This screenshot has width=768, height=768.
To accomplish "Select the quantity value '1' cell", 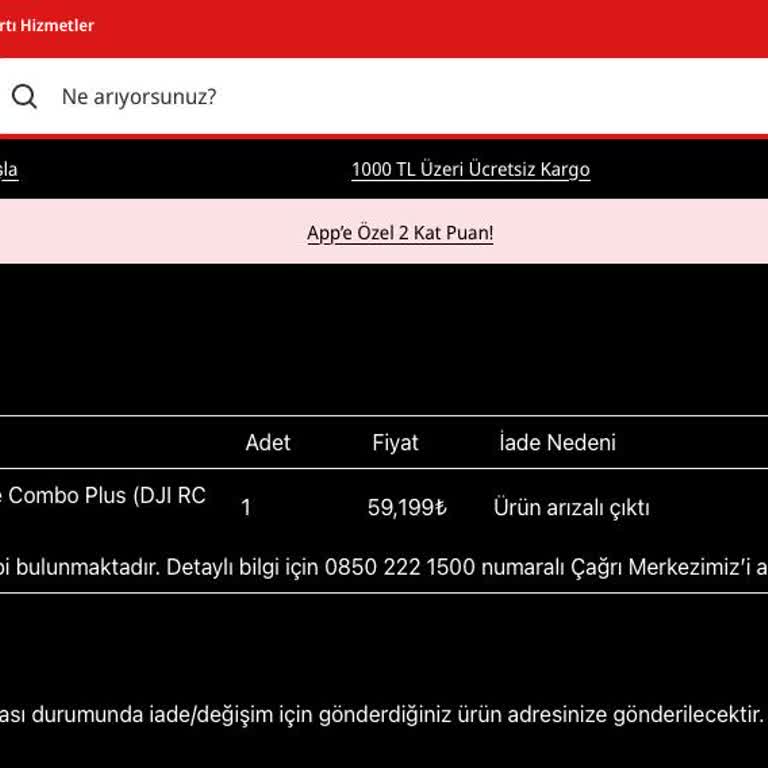I will pyautogui.click(x=246, y=507).
